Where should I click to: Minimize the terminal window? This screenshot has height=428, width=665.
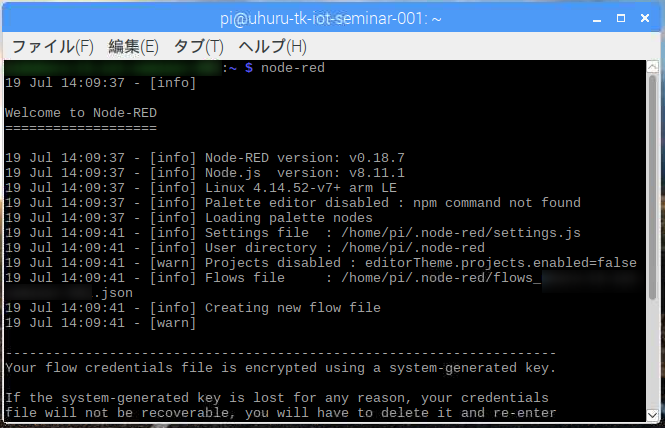(x=599, y=17)
